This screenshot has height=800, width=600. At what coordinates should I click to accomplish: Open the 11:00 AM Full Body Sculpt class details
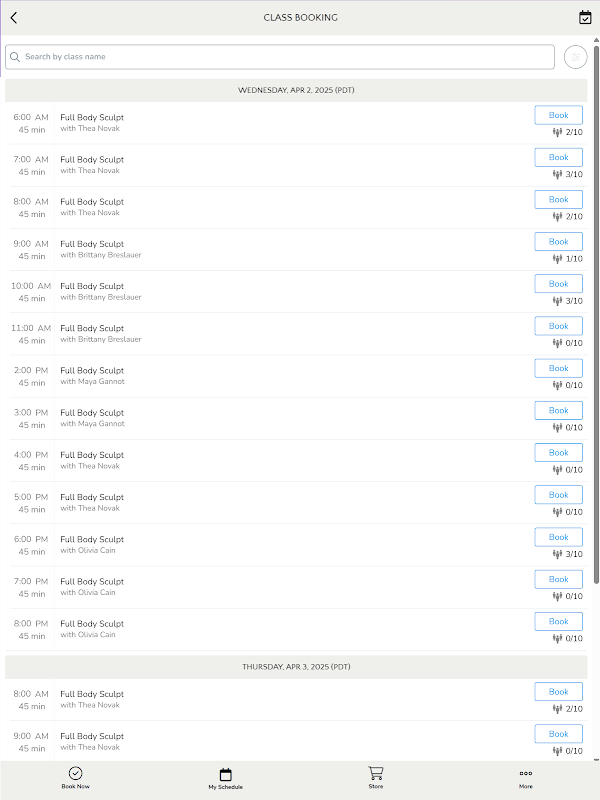click(92, 328)
